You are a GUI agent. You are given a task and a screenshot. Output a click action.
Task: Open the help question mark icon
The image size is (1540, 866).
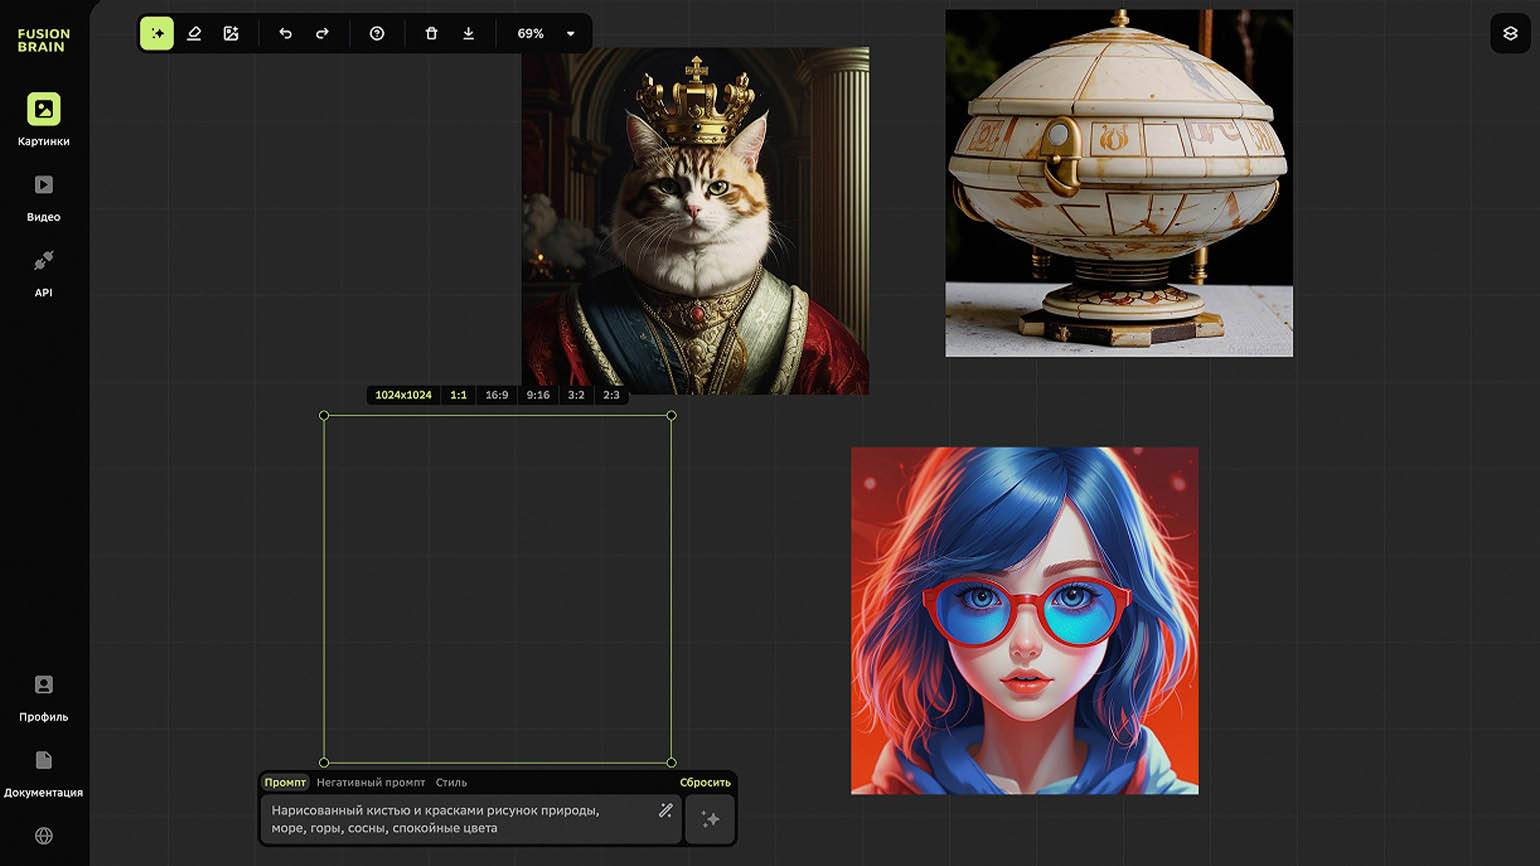click(377, 34)
